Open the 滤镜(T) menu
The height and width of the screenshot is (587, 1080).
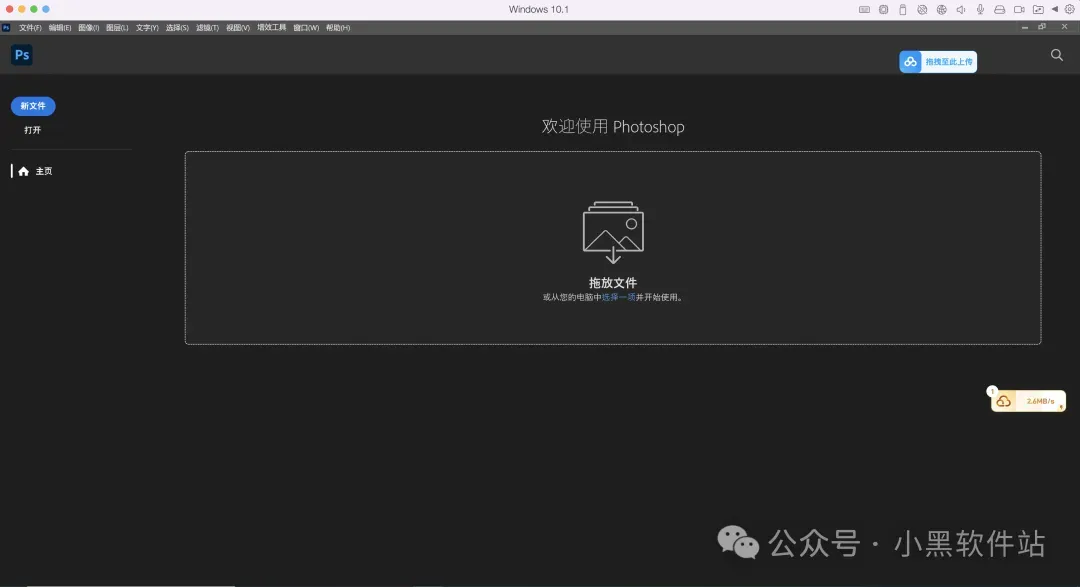207,28
